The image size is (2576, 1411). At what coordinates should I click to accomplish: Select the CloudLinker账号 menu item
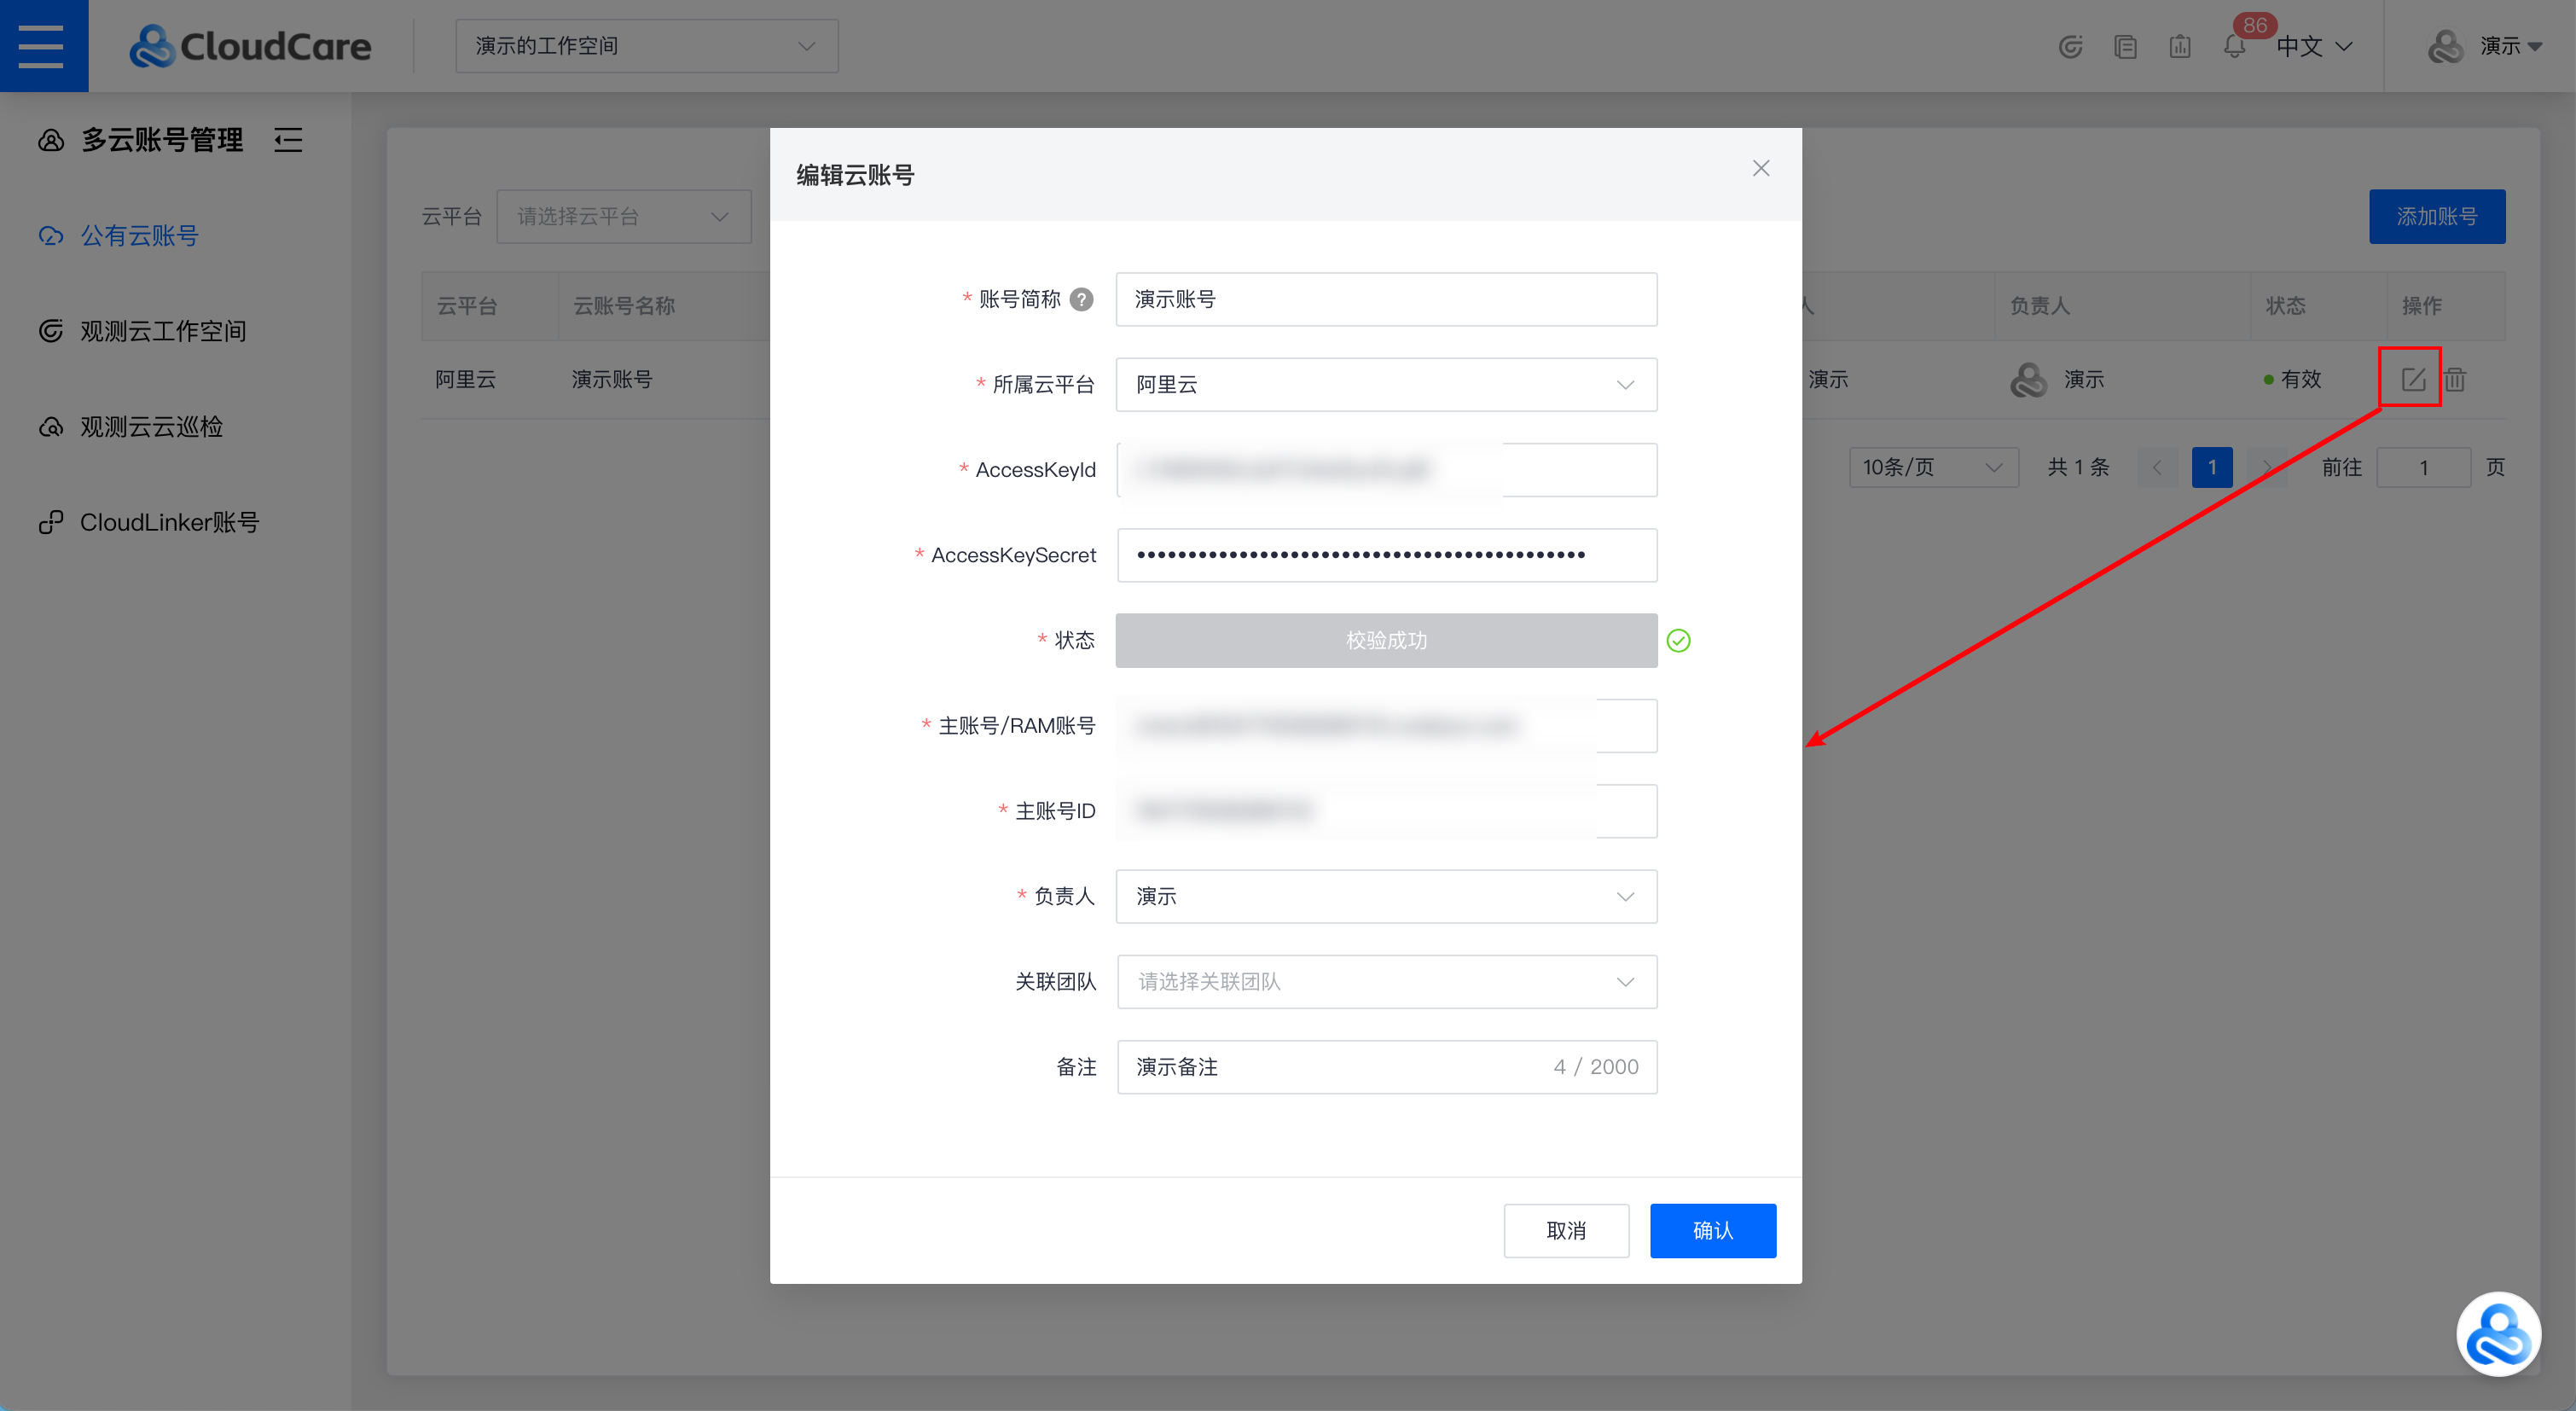coord(169,522)
